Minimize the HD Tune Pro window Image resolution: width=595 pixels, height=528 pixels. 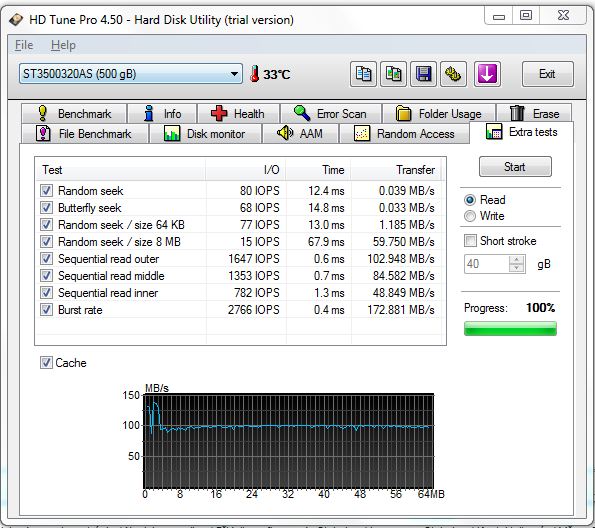(499, 16)
